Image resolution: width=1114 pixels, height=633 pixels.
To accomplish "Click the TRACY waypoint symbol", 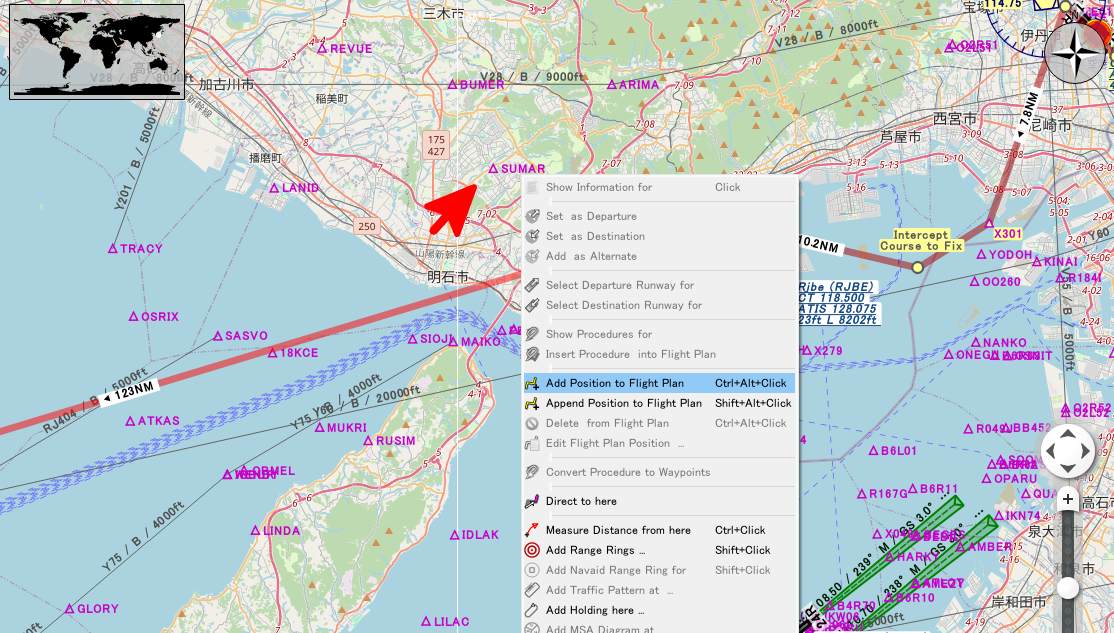I will (x=113, y=248).
